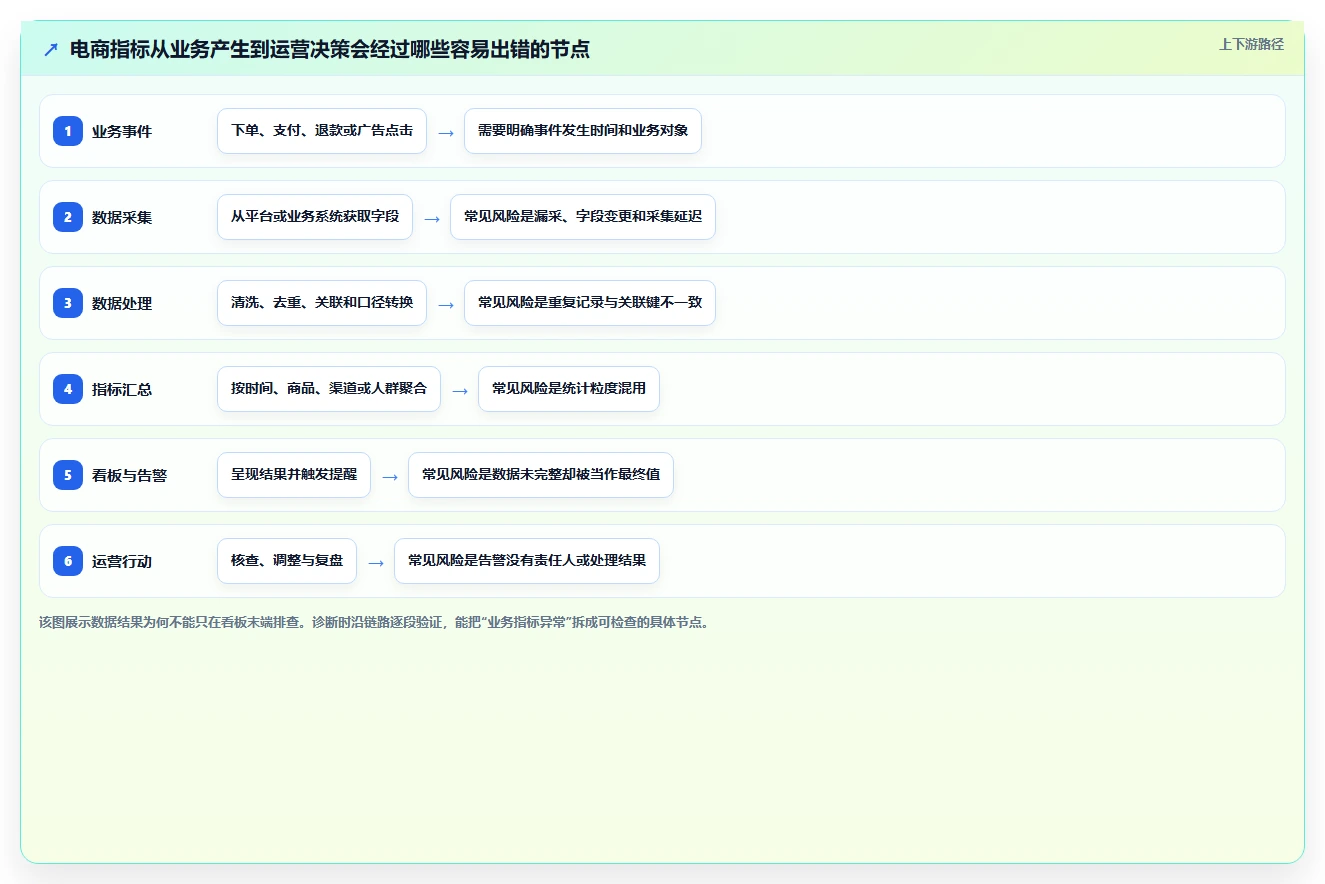This screenshot has height=884, width=1325.
Task: Click the 需要明确事件发生时间和业务对象 box
Action: [x=583, y=131]
